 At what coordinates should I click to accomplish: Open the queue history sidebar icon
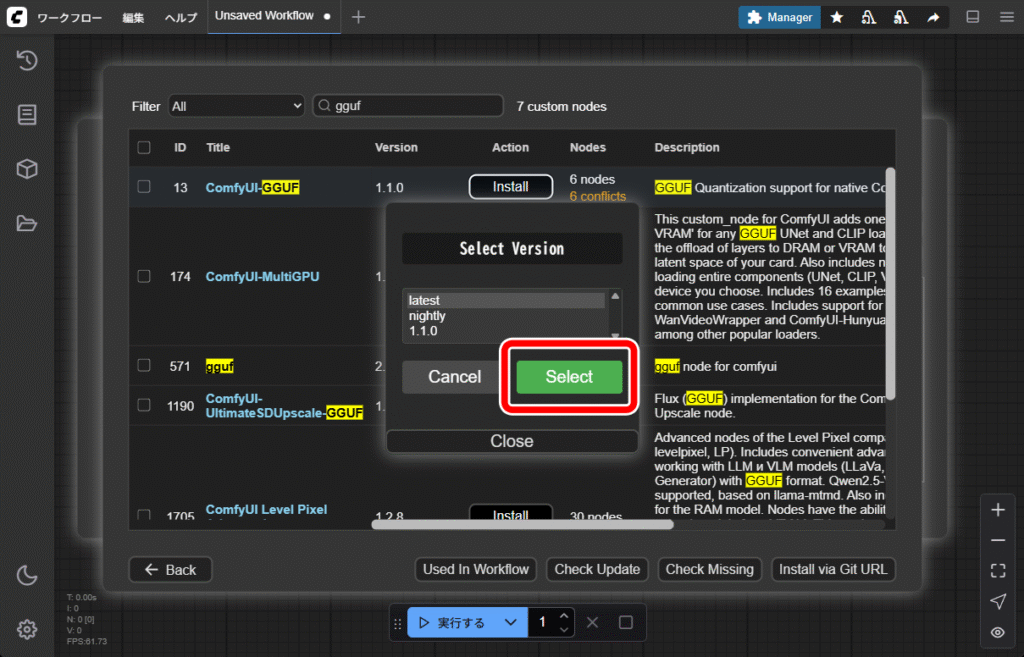click(x=27, y=61)
